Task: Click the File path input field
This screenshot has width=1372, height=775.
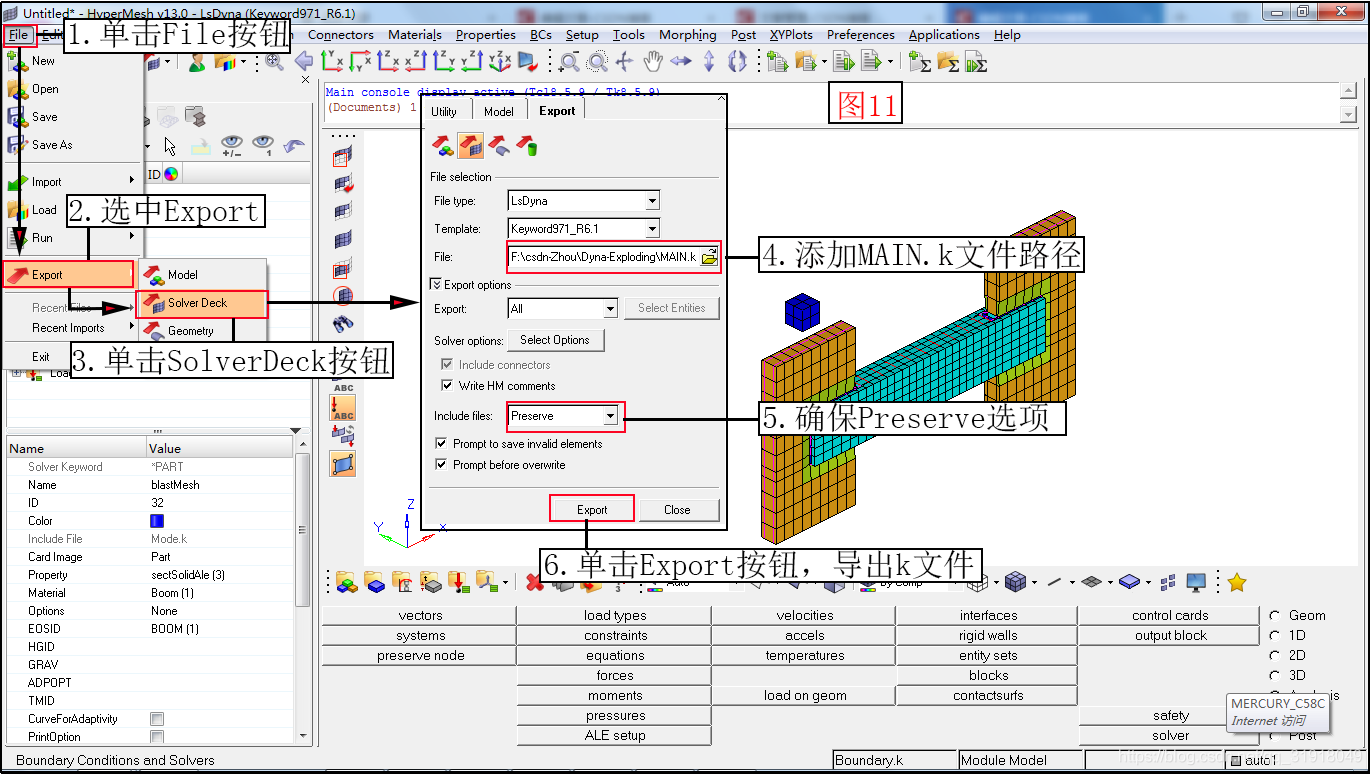Action: [604, 257]
